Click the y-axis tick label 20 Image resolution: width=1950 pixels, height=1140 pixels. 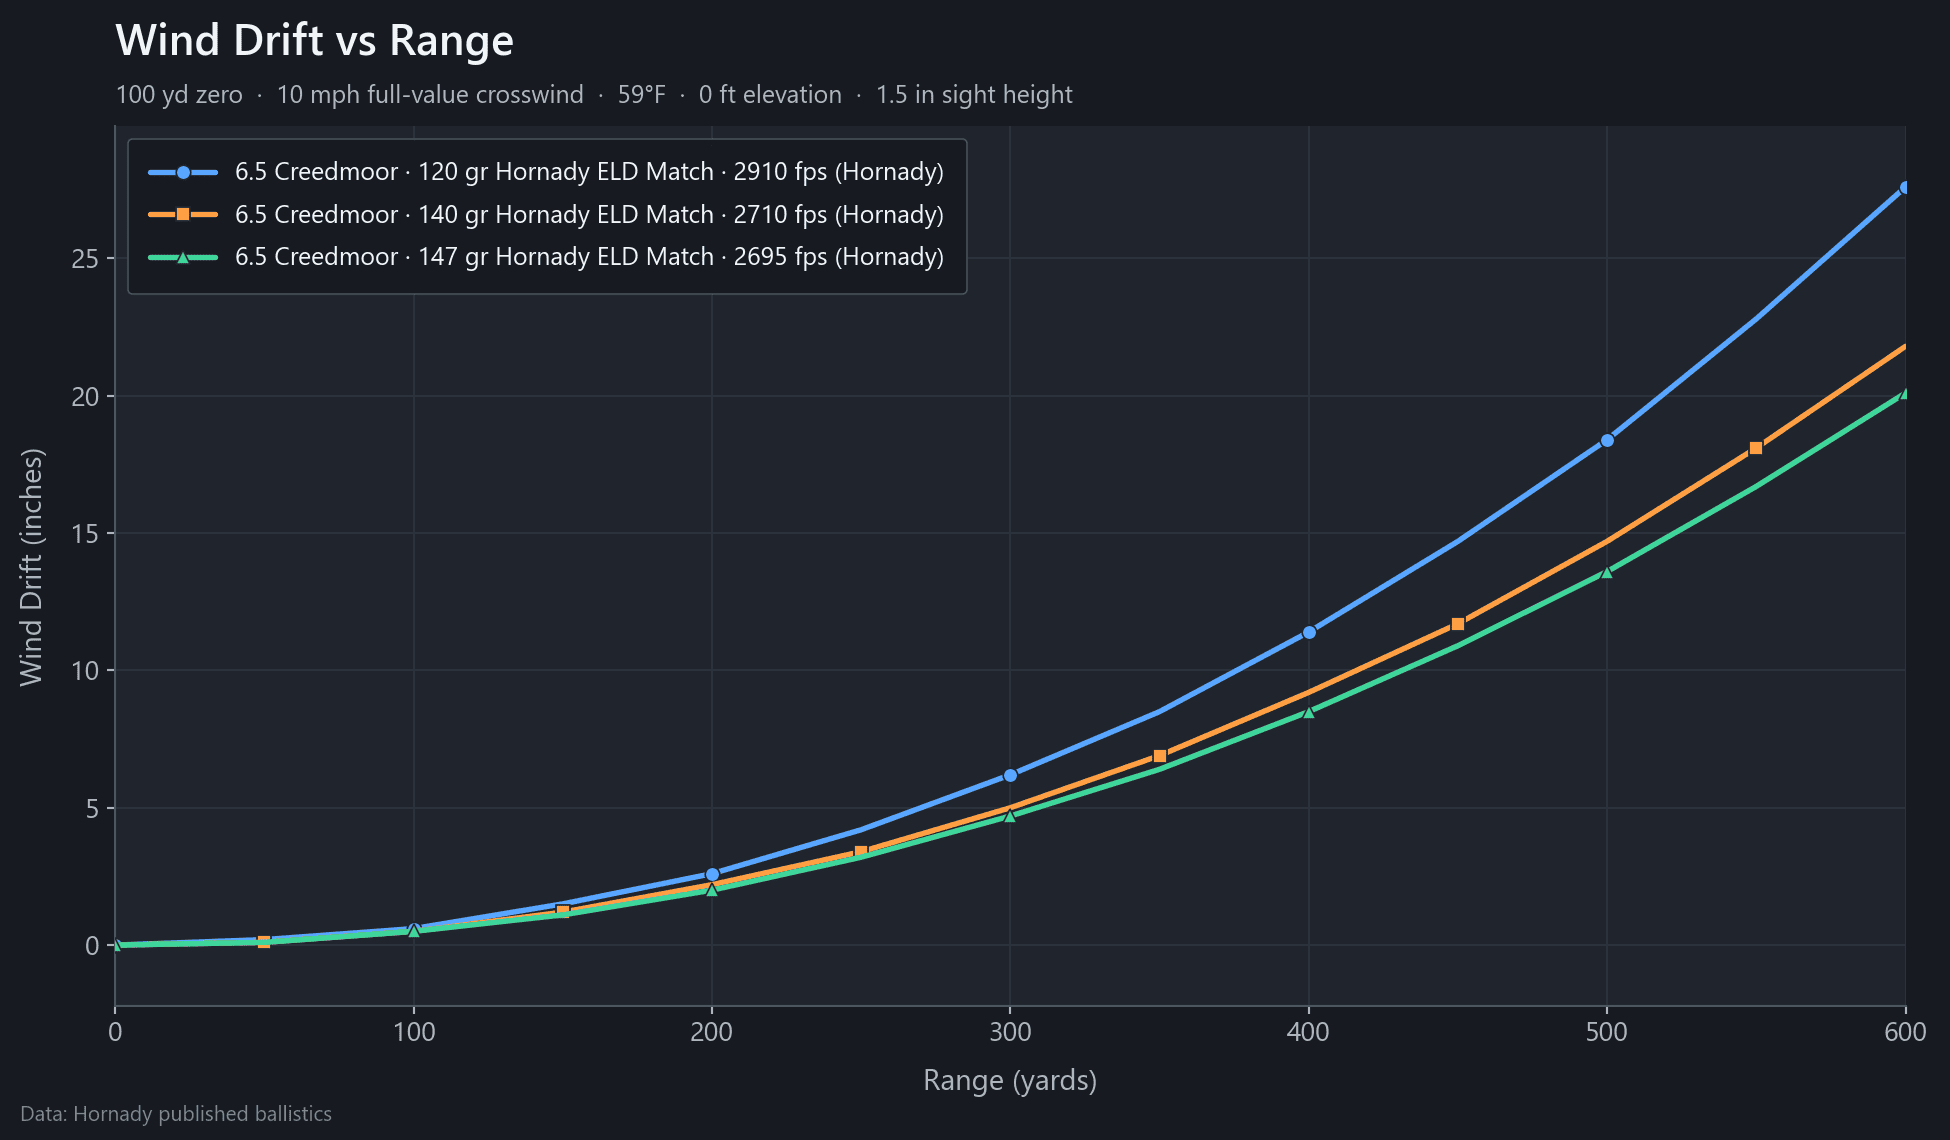pyautogui.click(x=86, y=396)
